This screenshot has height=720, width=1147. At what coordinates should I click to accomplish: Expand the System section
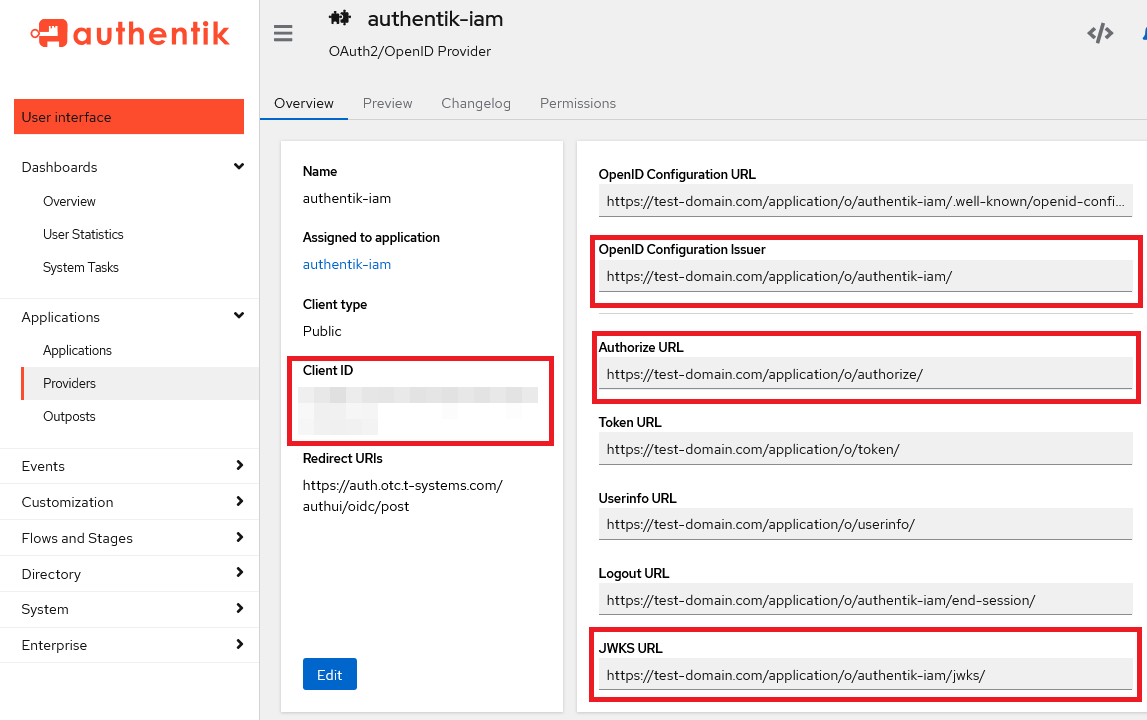pyautogui.click(x=238, y=609)
